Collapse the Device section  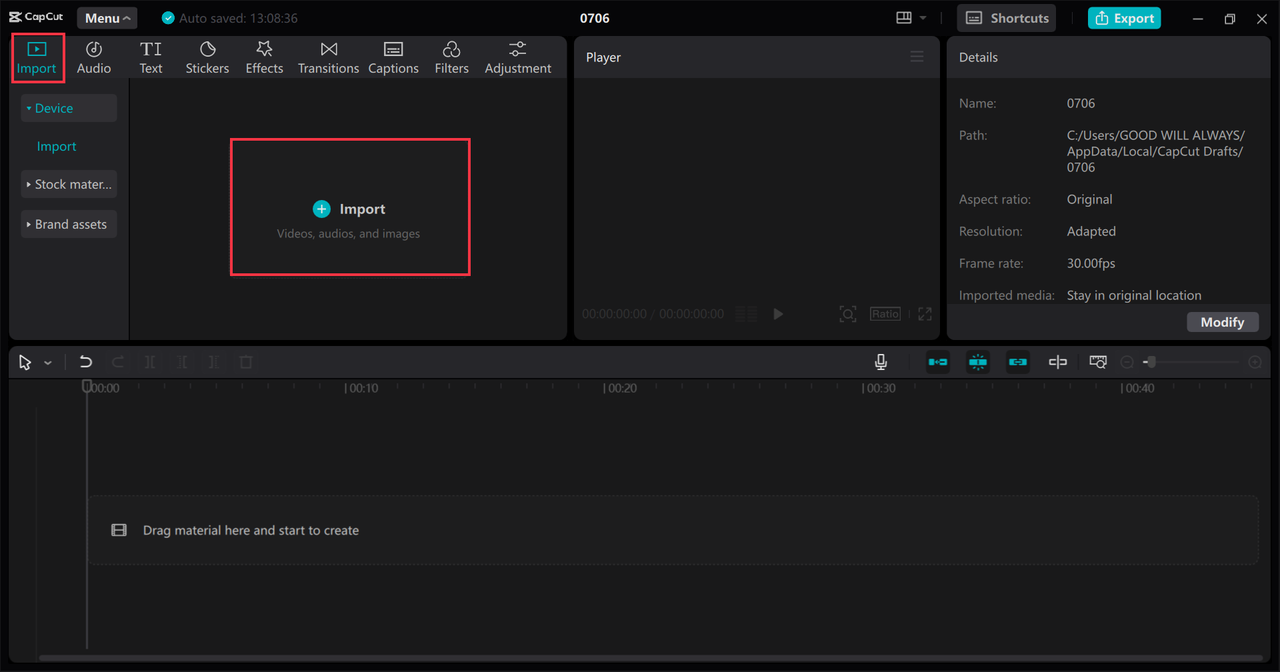[x=69, y=108]
